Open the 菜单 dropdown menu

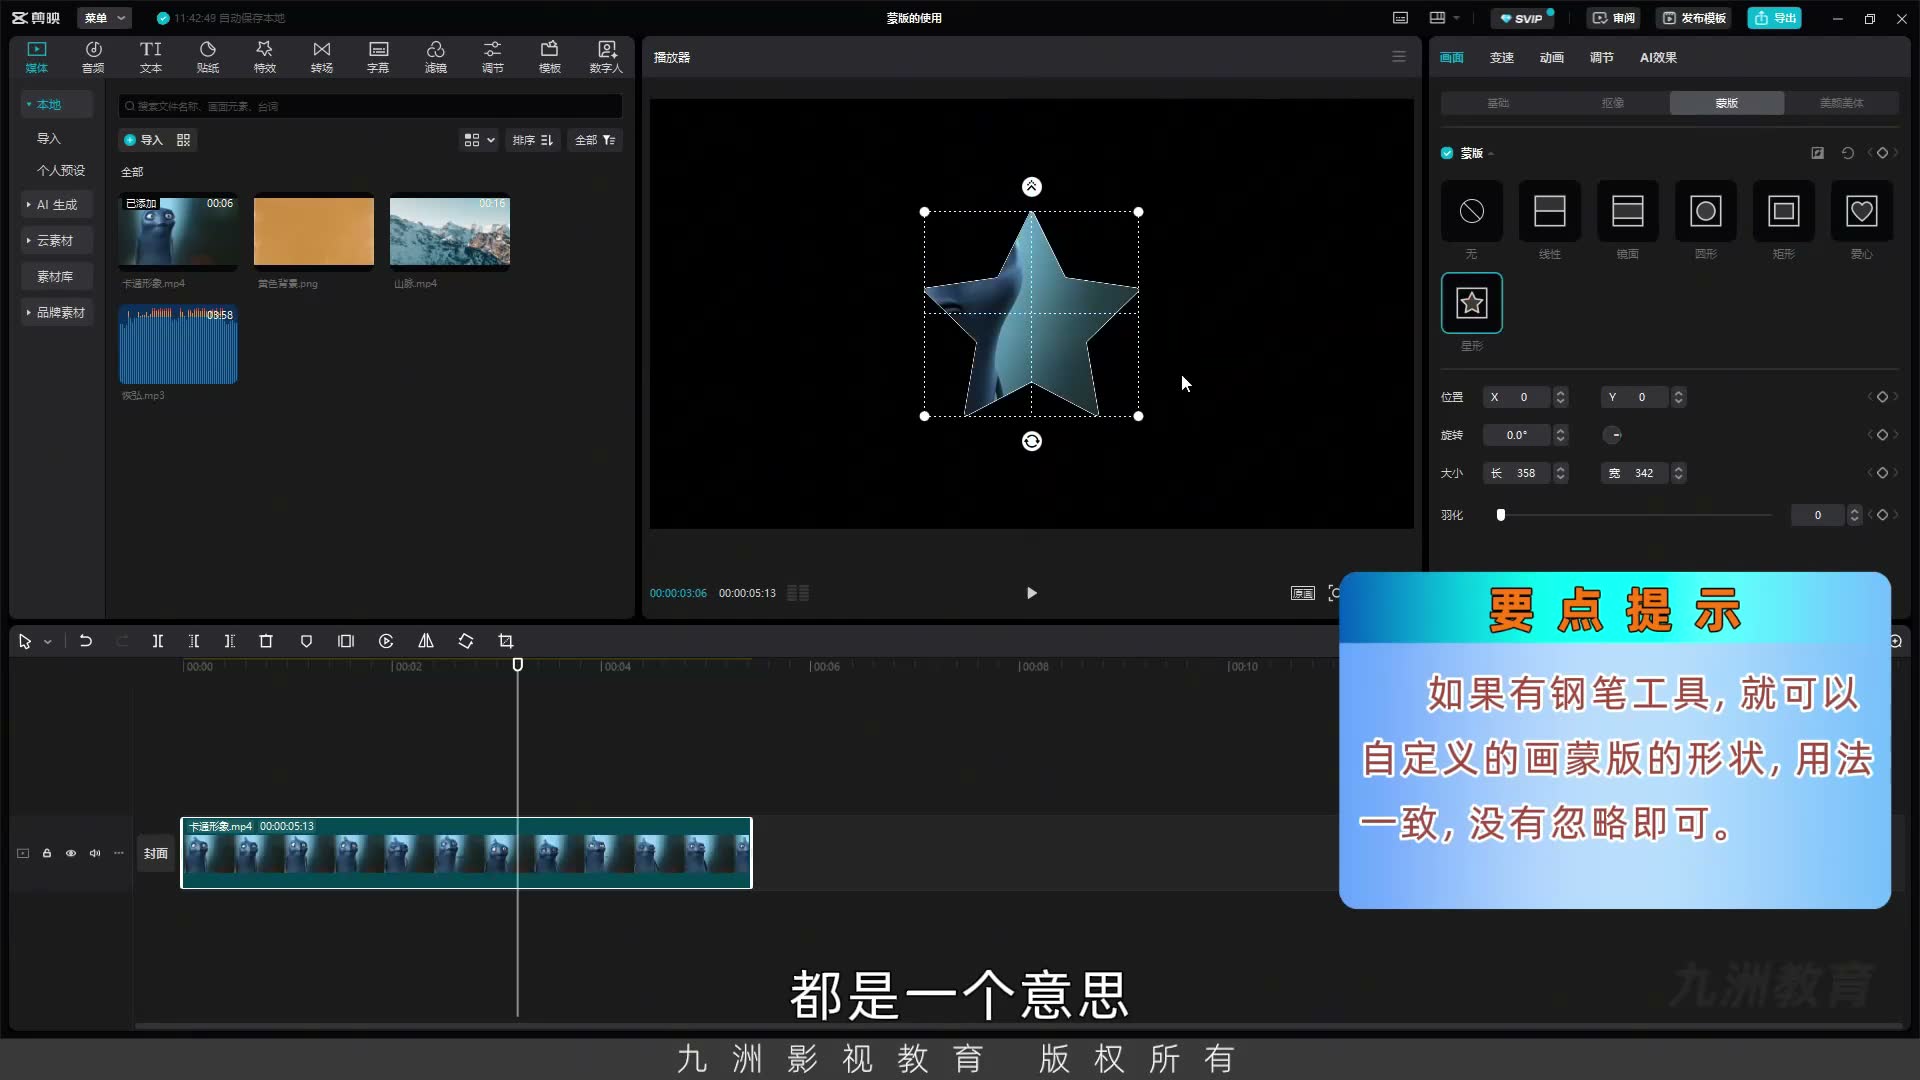(x=104, y=18)
